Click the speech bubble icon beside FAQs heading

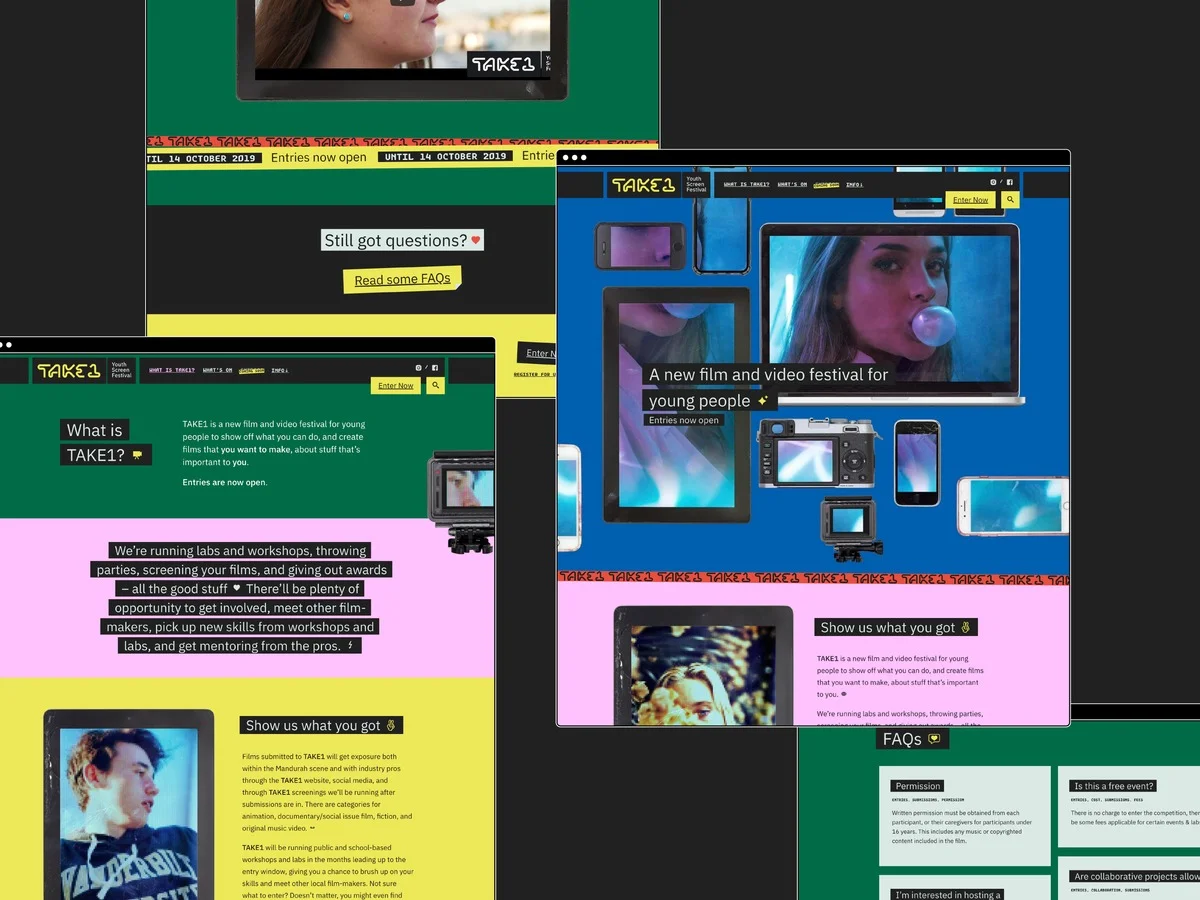coord(934,739)
